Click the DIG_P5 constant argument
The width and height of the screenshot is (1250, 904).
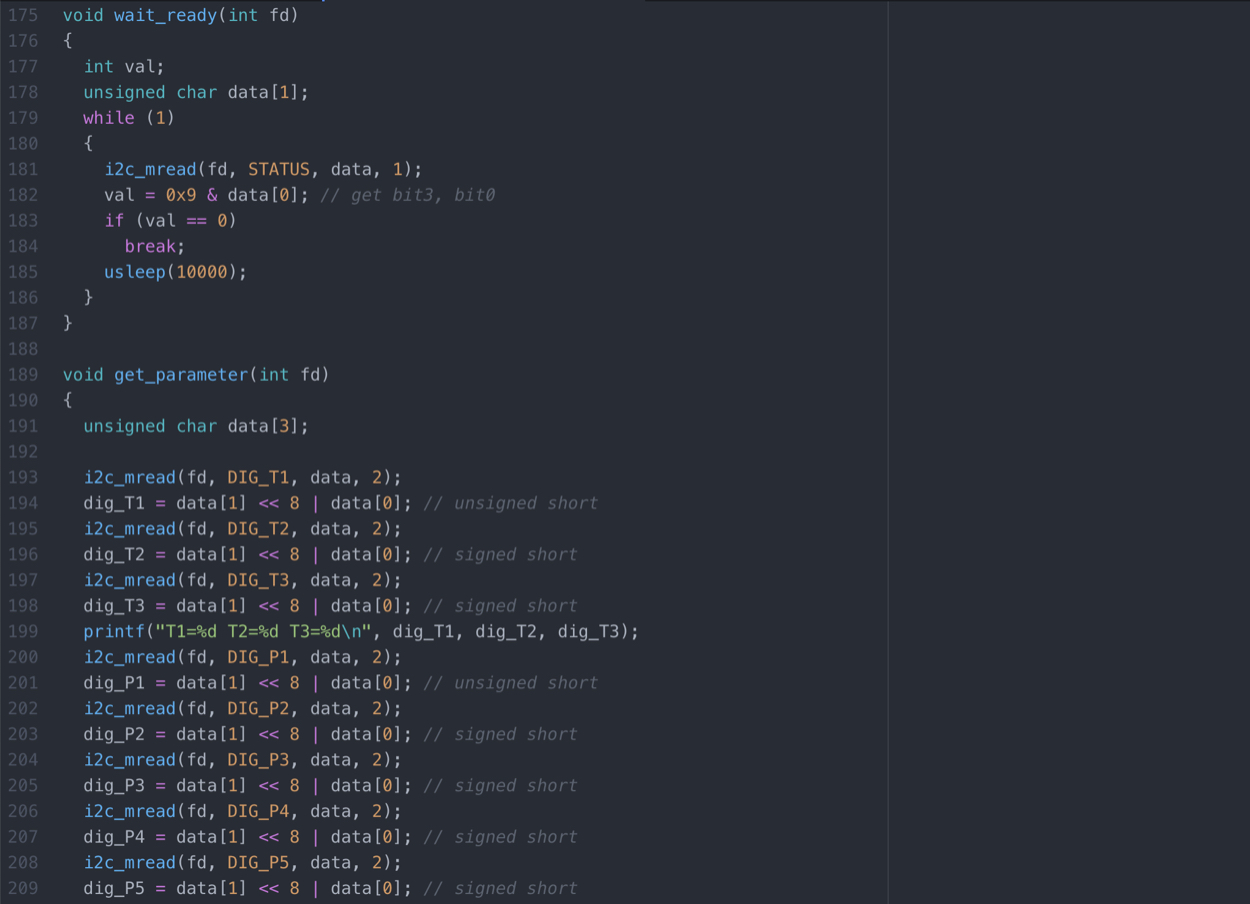click(258, 863)
